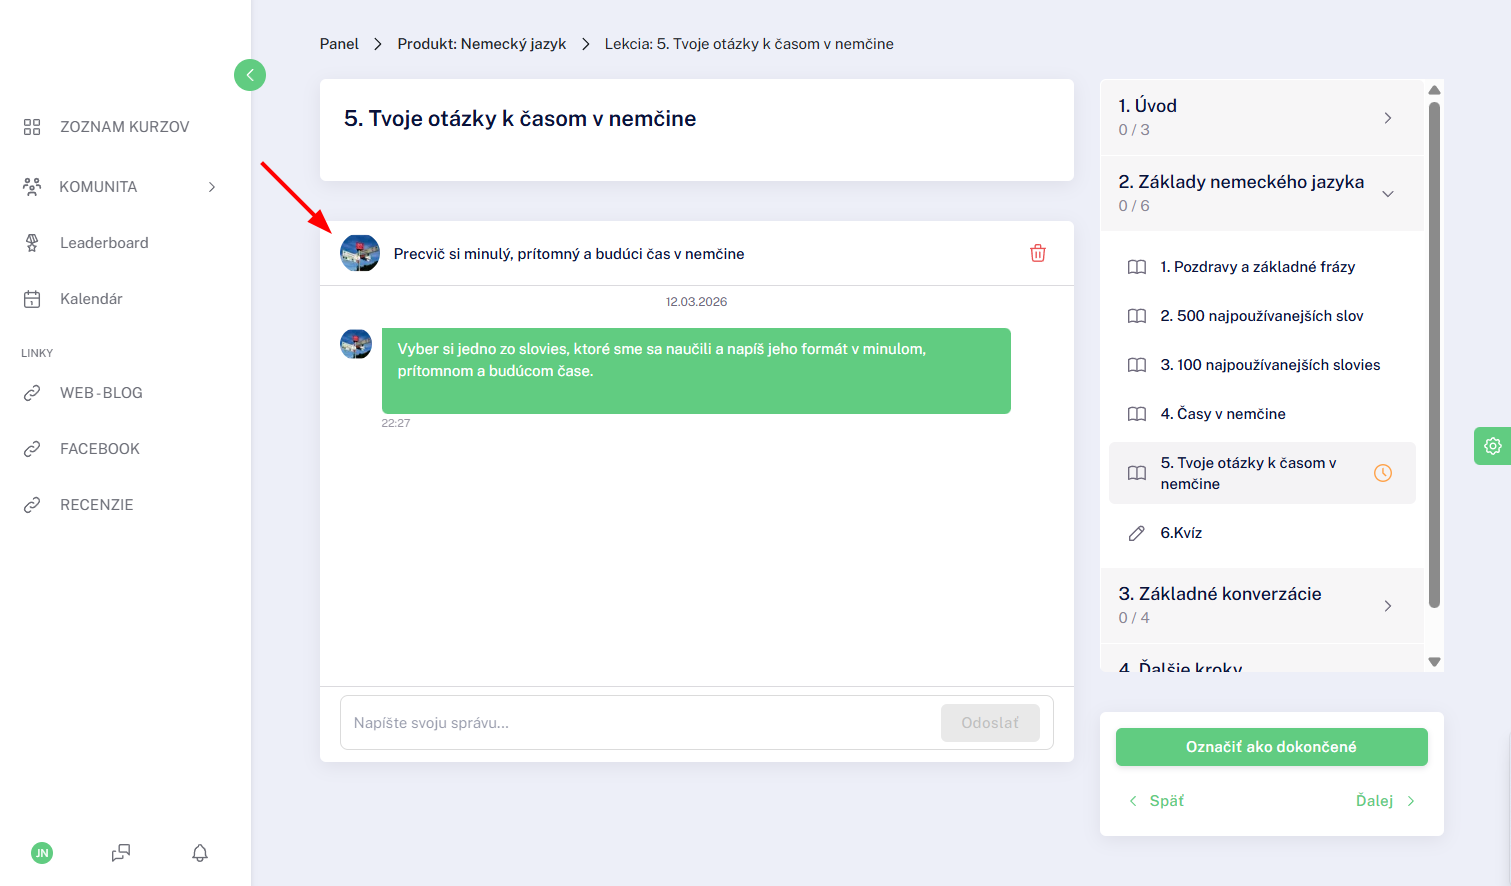Screen dimensions: 1511x886
Task: Click the orange clock status icon
Action: coord(1383,473)
